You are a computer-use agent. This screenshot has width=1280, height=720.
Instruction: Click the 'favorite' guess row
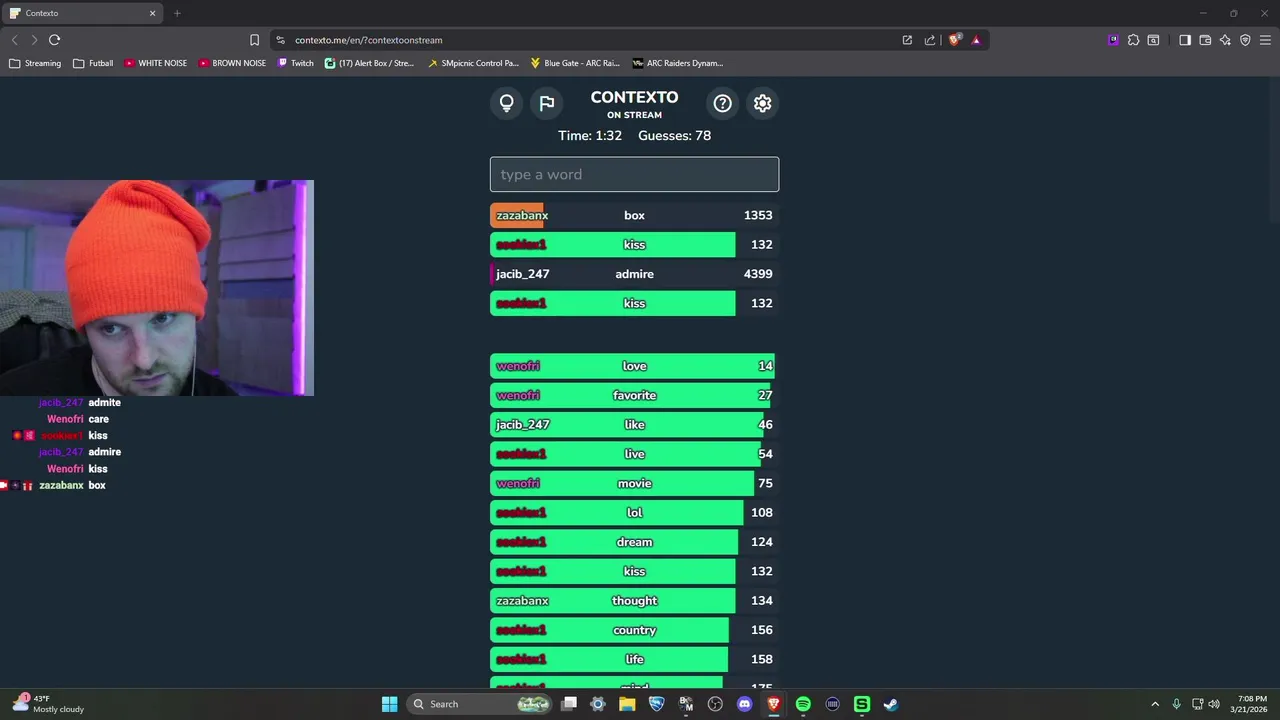(634, 395)
